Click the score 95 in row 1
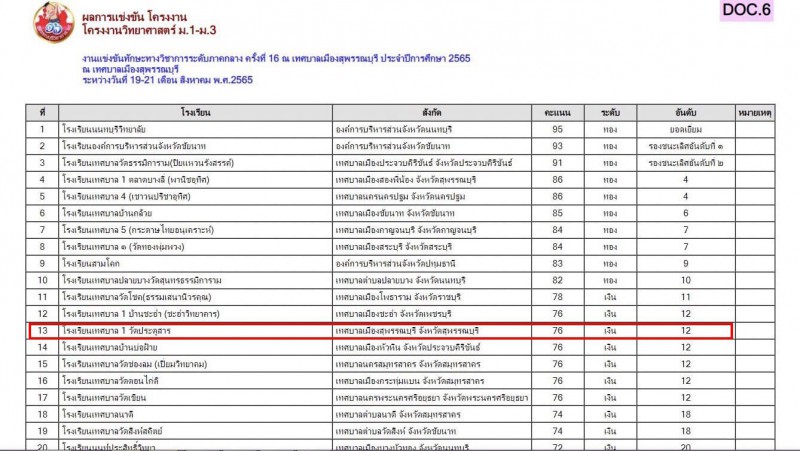The width and height of the screenshot is (800, 451). click(558, 129)
